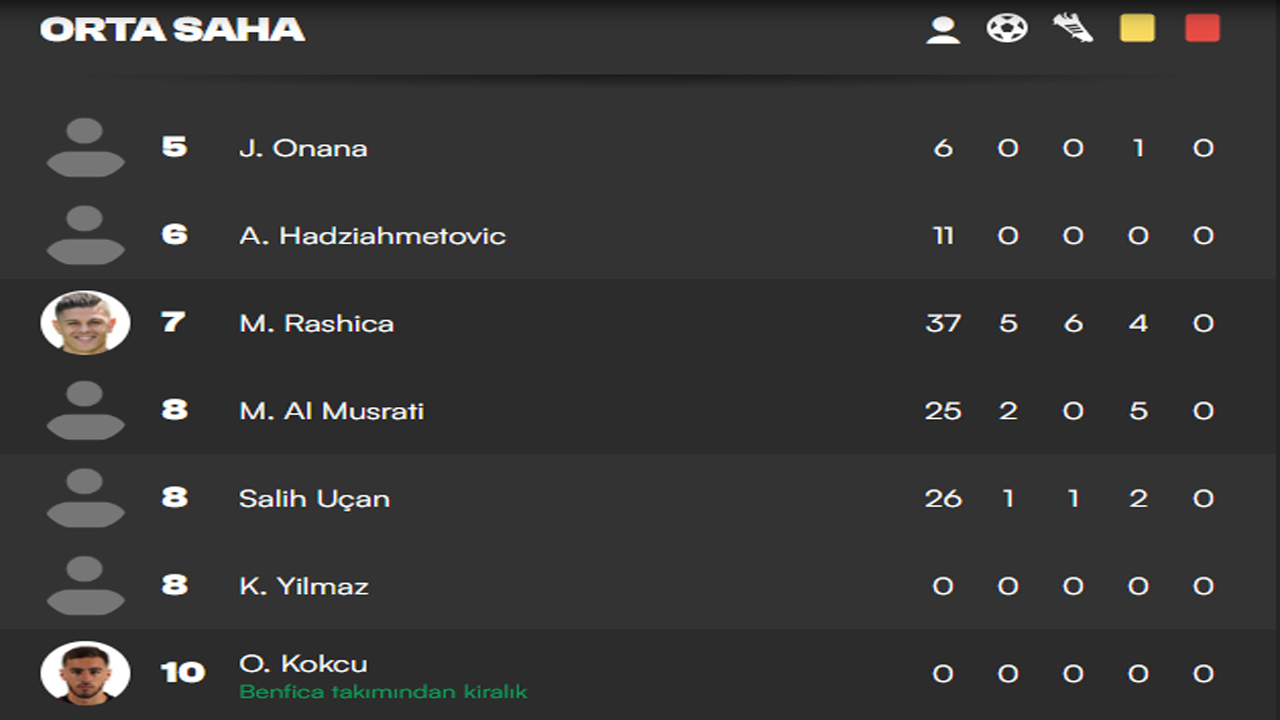Click the yellow card icon
Viewport: 1280px width, 720px height.
1137,28
